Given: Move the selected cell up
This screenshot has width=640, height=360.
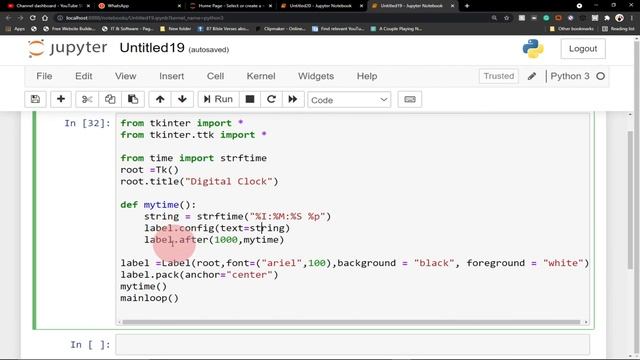Looking at the screenshot, I should 160,99.
